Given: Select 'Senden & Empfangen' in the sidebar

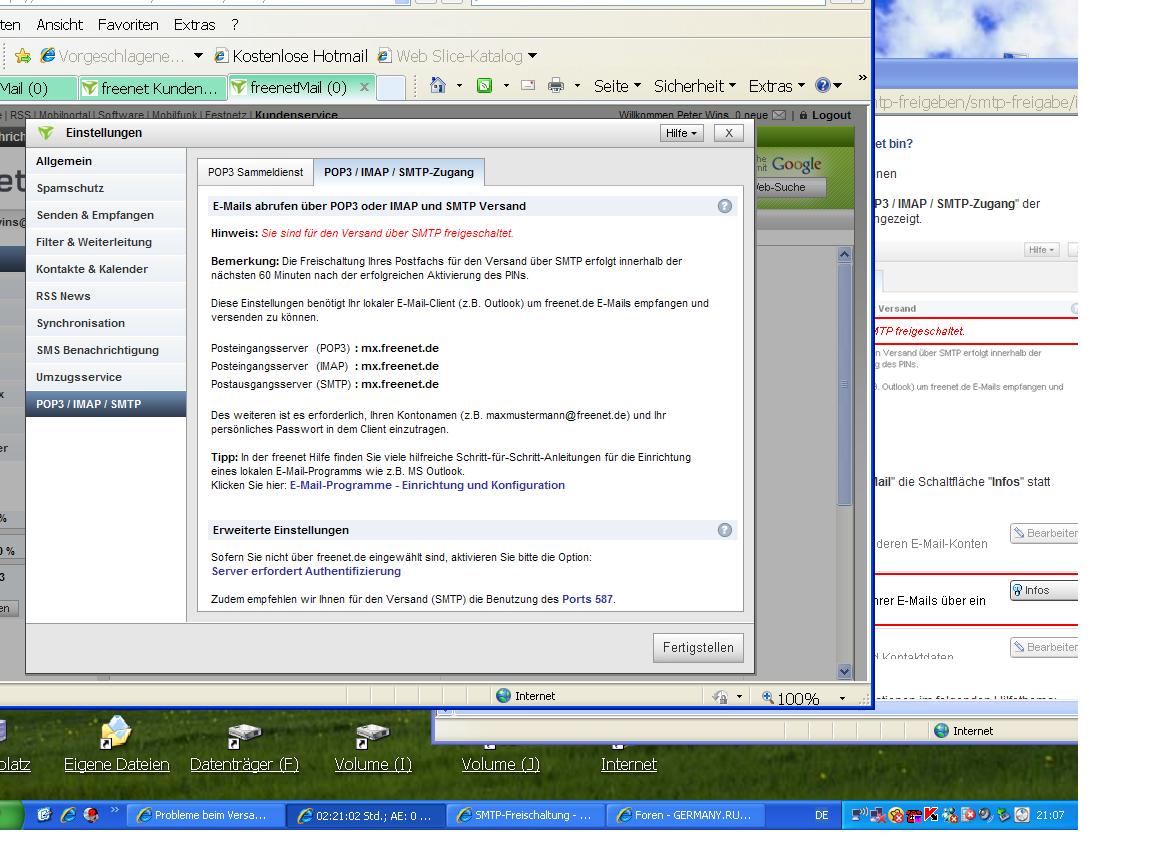Looking at the screenshot, I should click(106, 215).
